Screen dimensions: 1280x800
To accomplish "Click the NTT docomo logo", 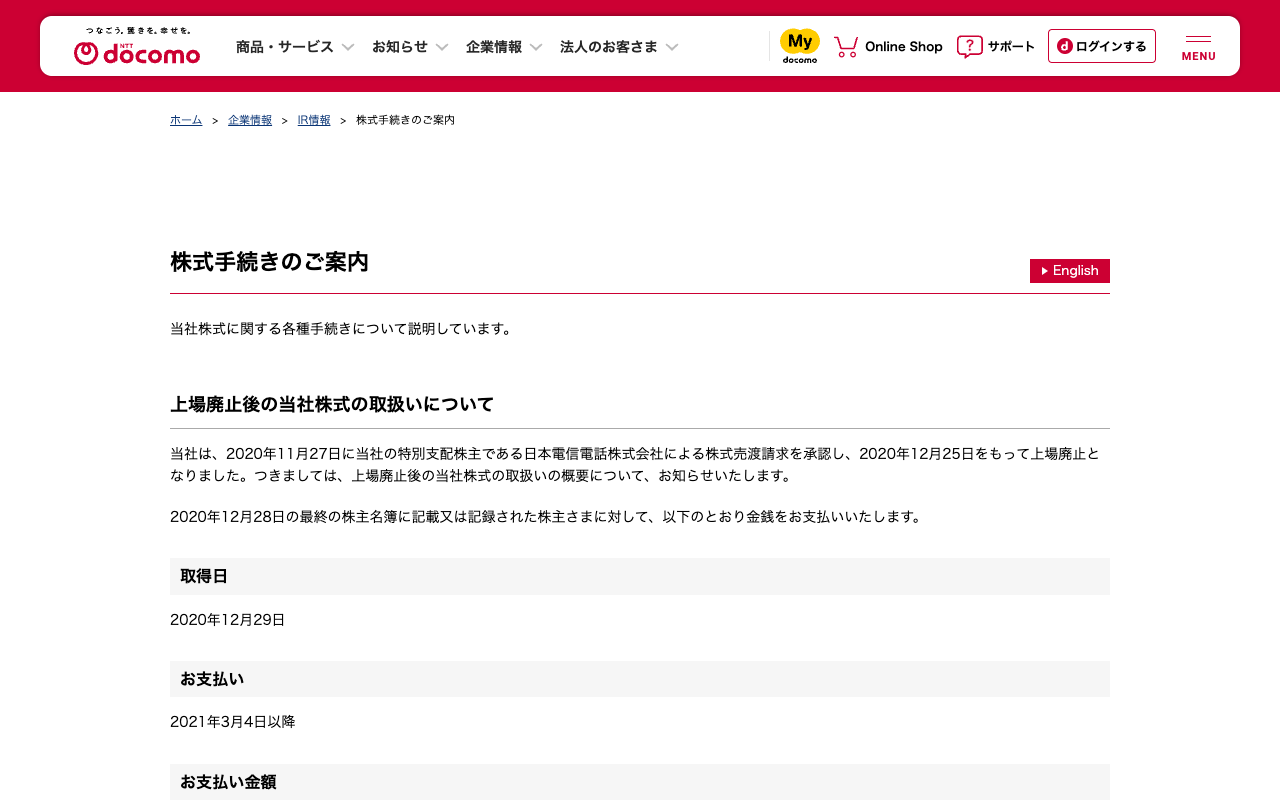I will click(x=137, y=46).
